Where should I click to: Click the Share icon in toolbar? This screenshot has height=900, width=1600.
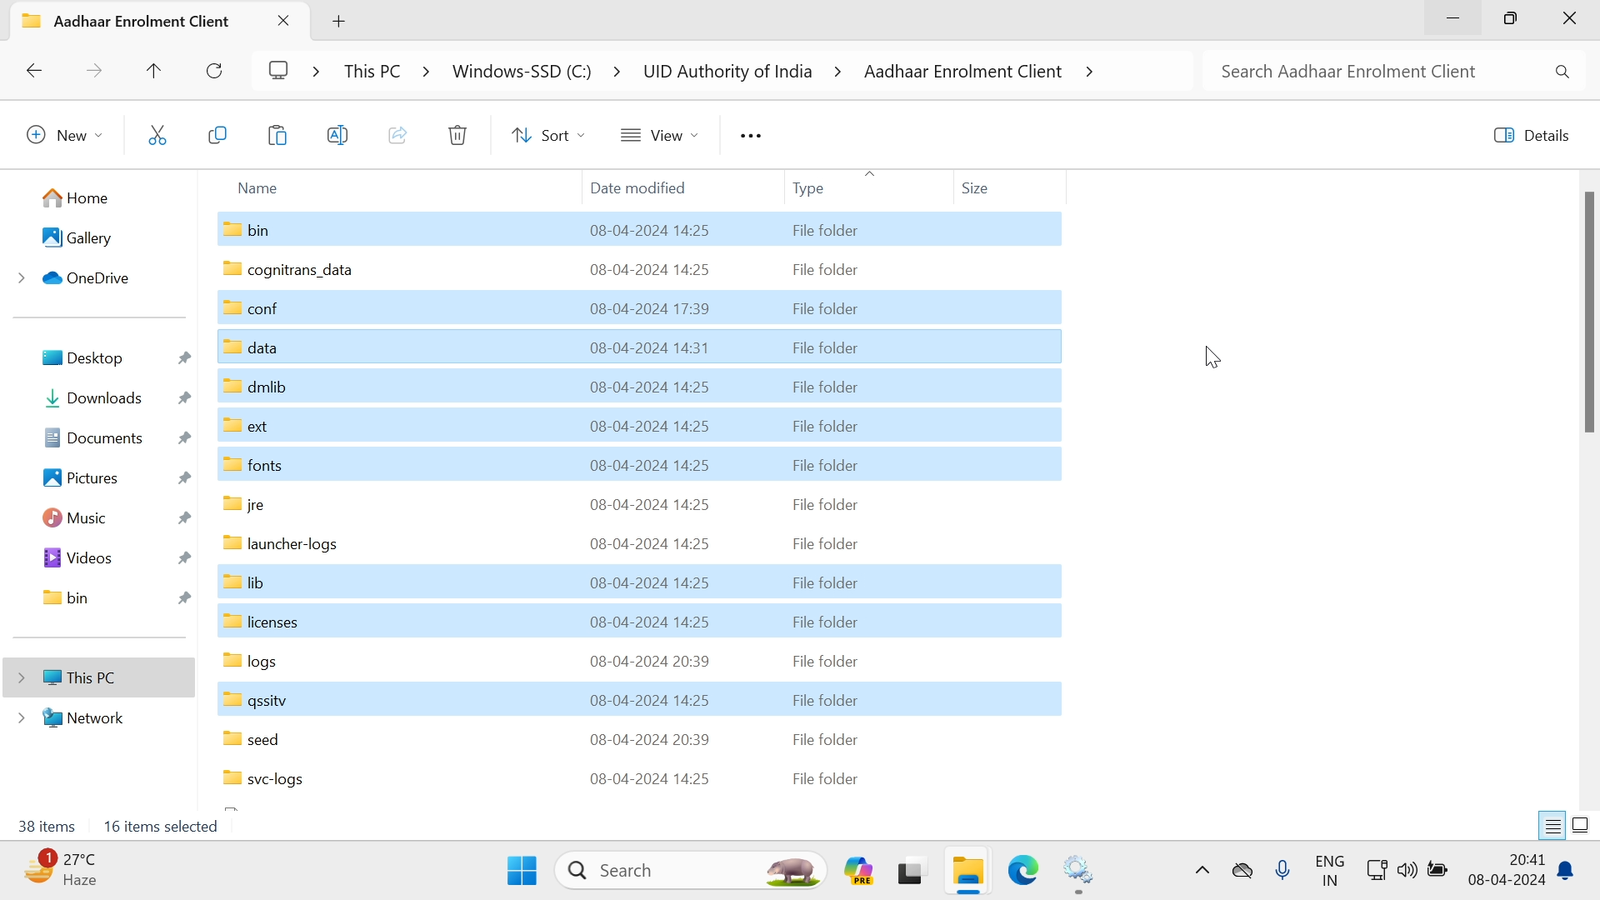(x=397, y=135)
